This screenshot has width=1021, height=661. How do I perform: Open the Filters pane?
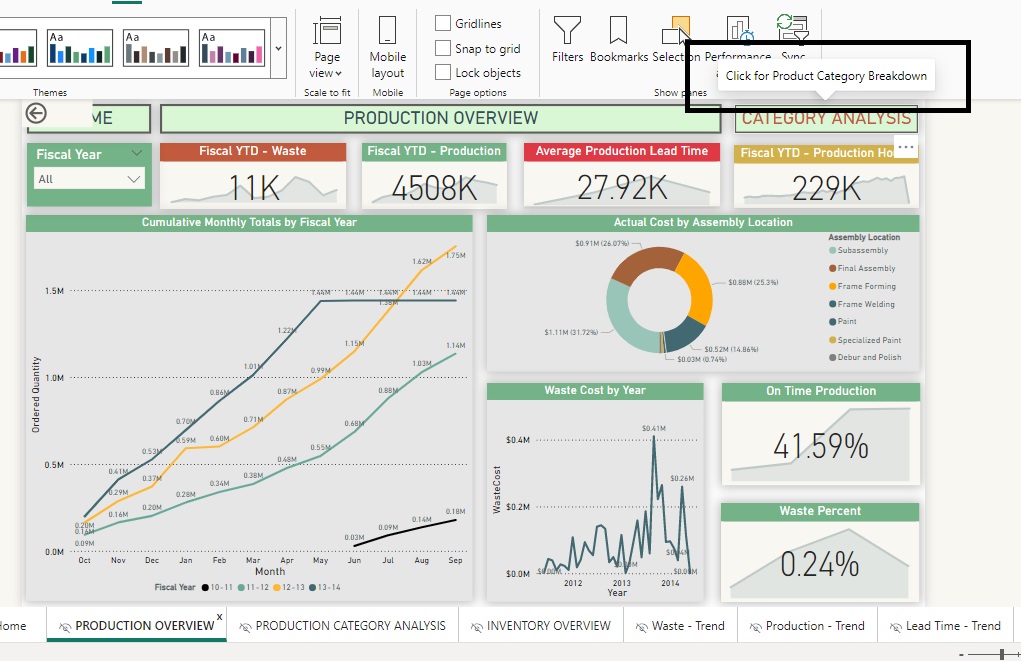click(567, 40)
